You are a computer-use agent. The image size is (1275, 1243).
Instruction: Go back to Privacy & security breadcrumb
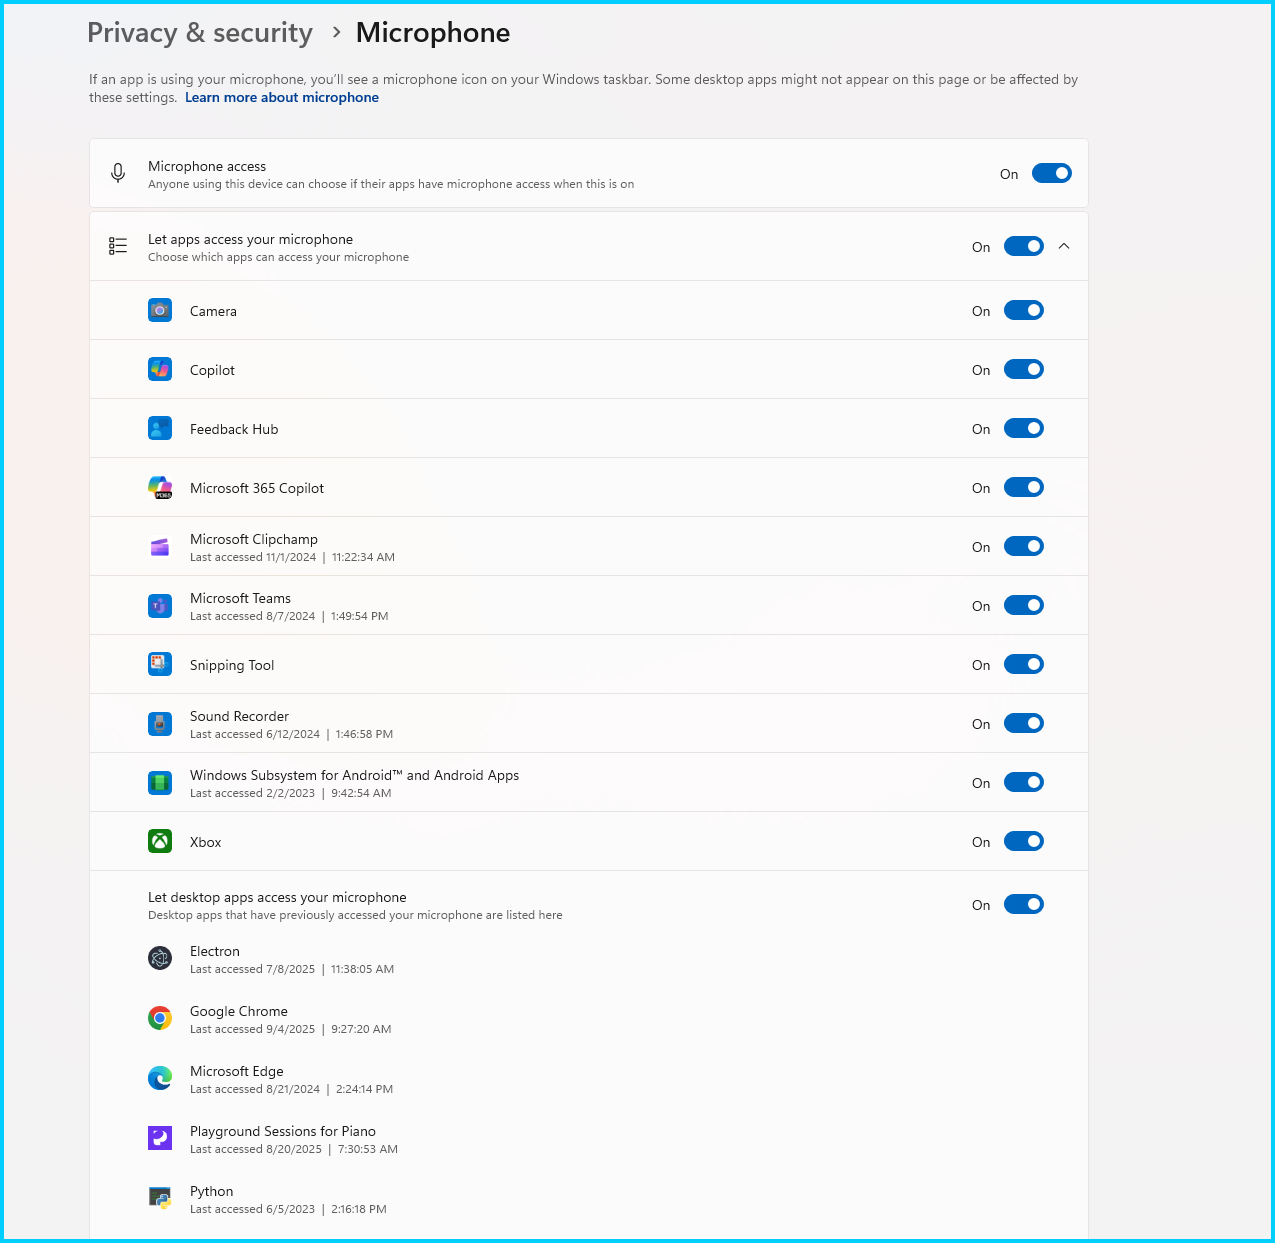tap(200, 33)
